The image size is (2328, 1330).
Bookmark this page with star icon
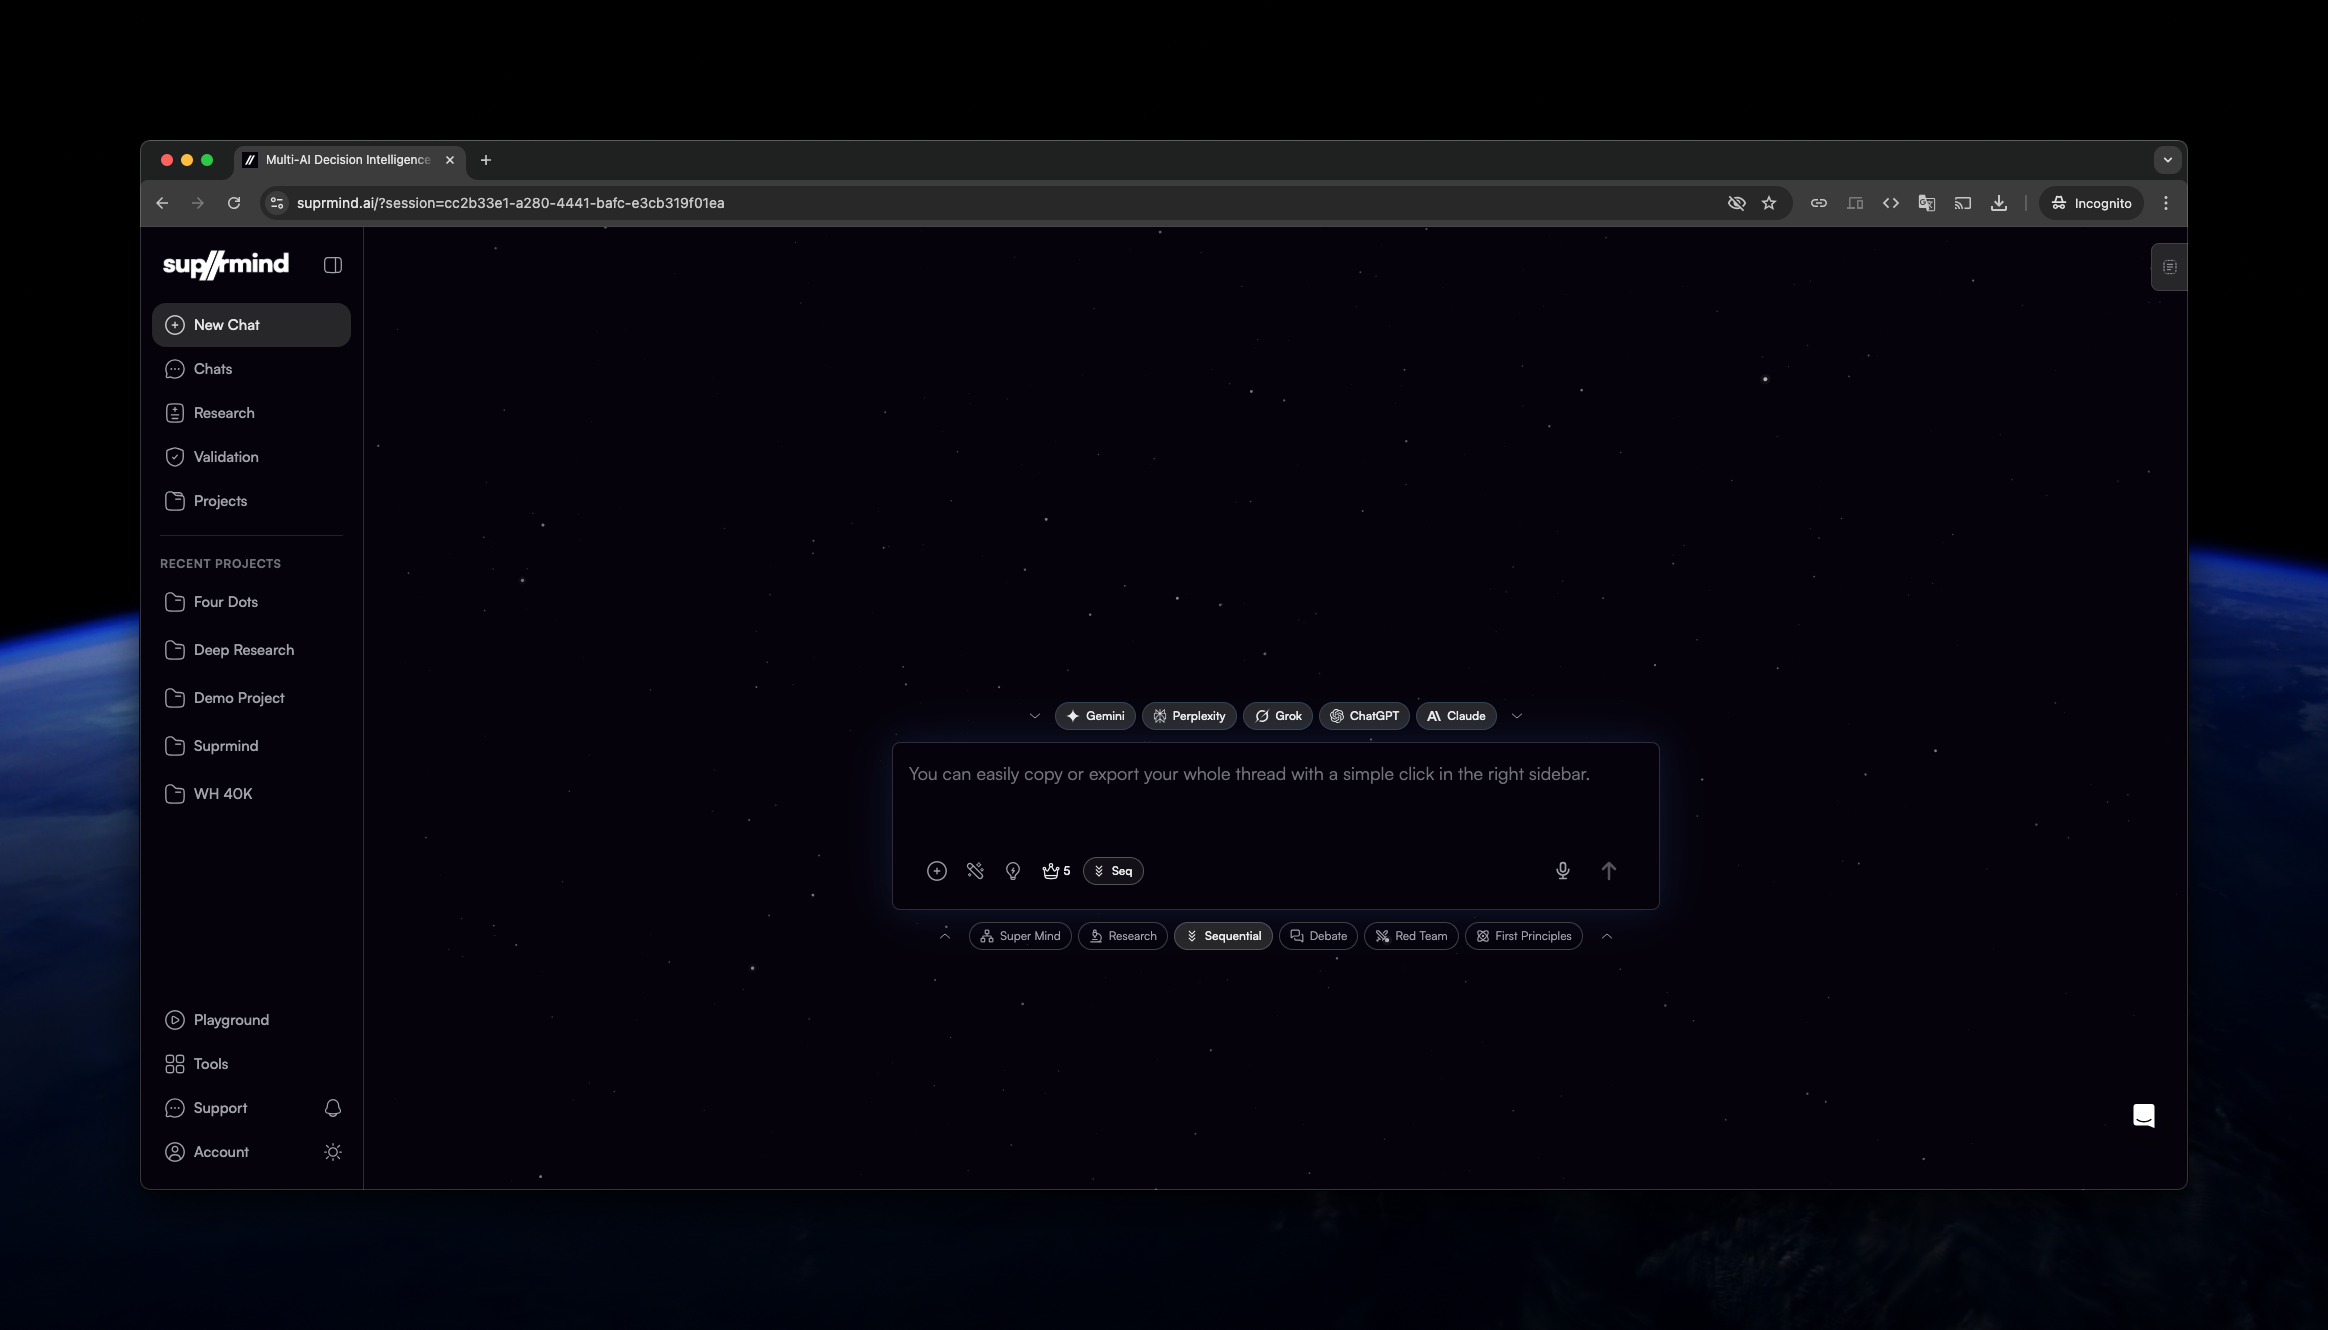pyautogui.click(x=1769, y=203)
